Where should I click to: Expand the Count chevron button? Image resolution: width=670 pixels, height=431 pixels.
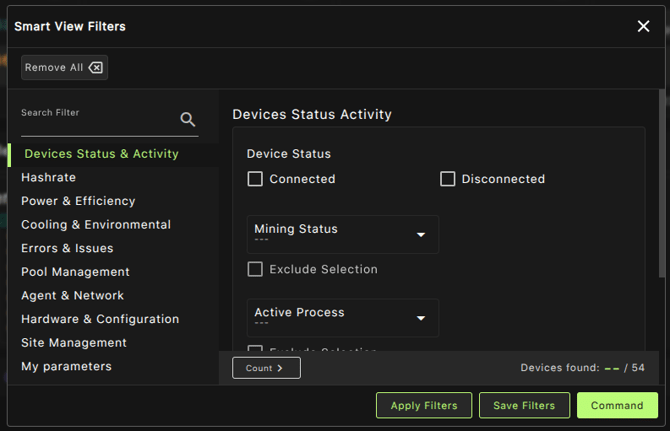pos(266,368)
